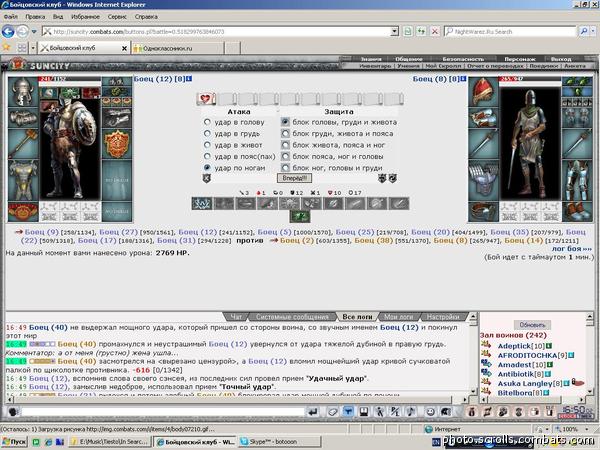Click the eraser clear chat icon
Screen dimensions: 600x450
coord(333,412)
